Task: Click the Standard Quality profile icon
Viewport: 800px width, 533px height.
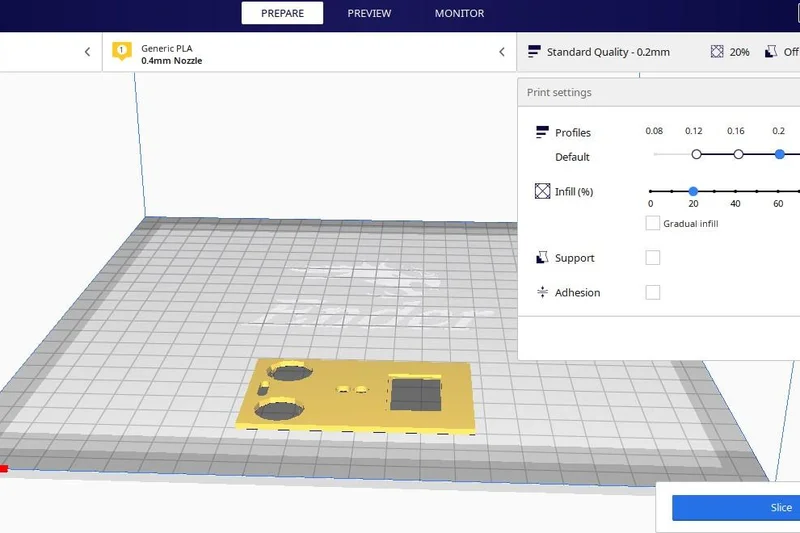Action: click(534, 52)
